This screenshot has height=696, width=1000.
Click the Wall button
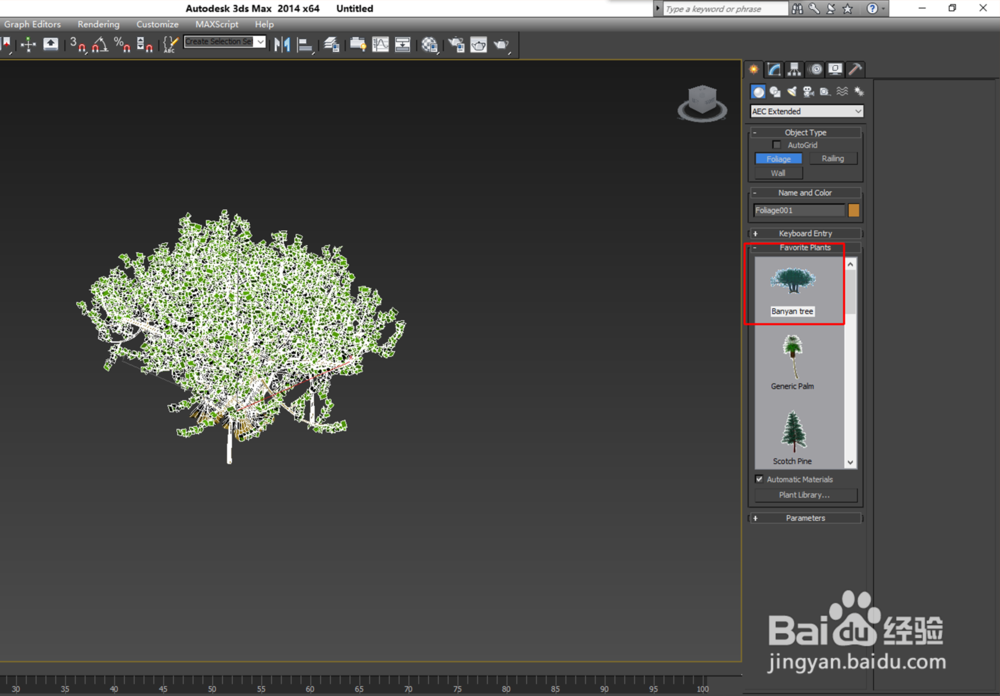pyautogui.click(x=779, y=173)
